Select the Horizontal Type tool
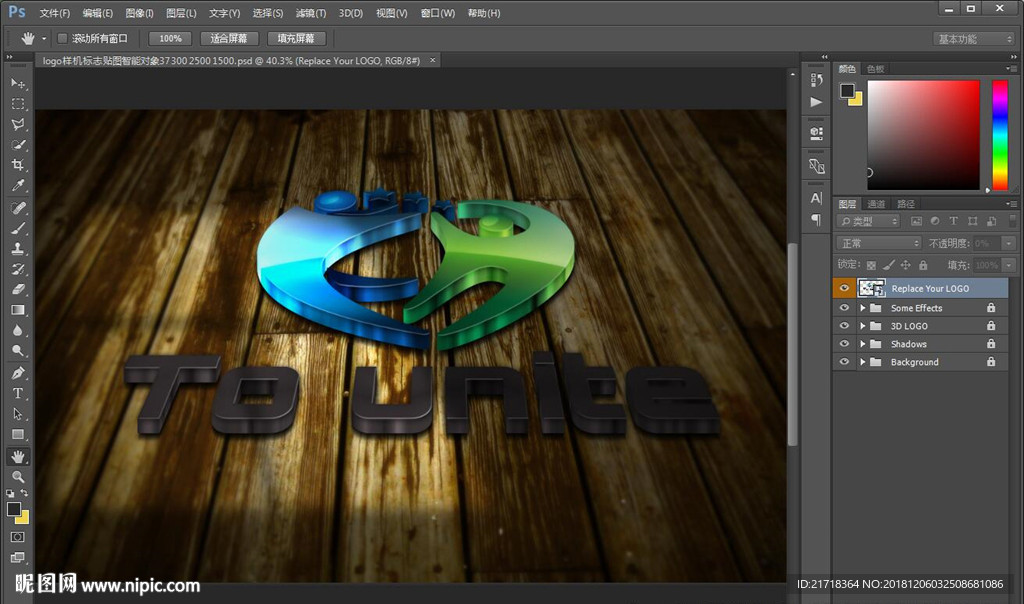Image resolution: width=1024 pixels, height=604 pixels. [x=18, y=393]
